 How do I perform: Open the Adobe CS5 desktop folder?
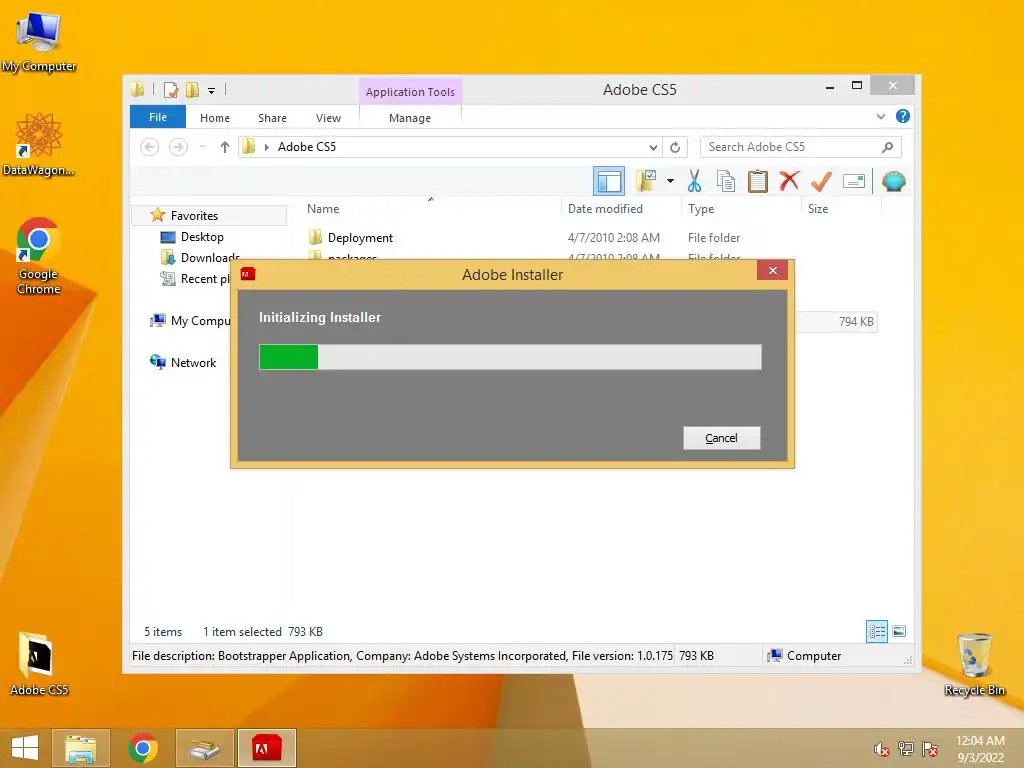tap(39, 665)
